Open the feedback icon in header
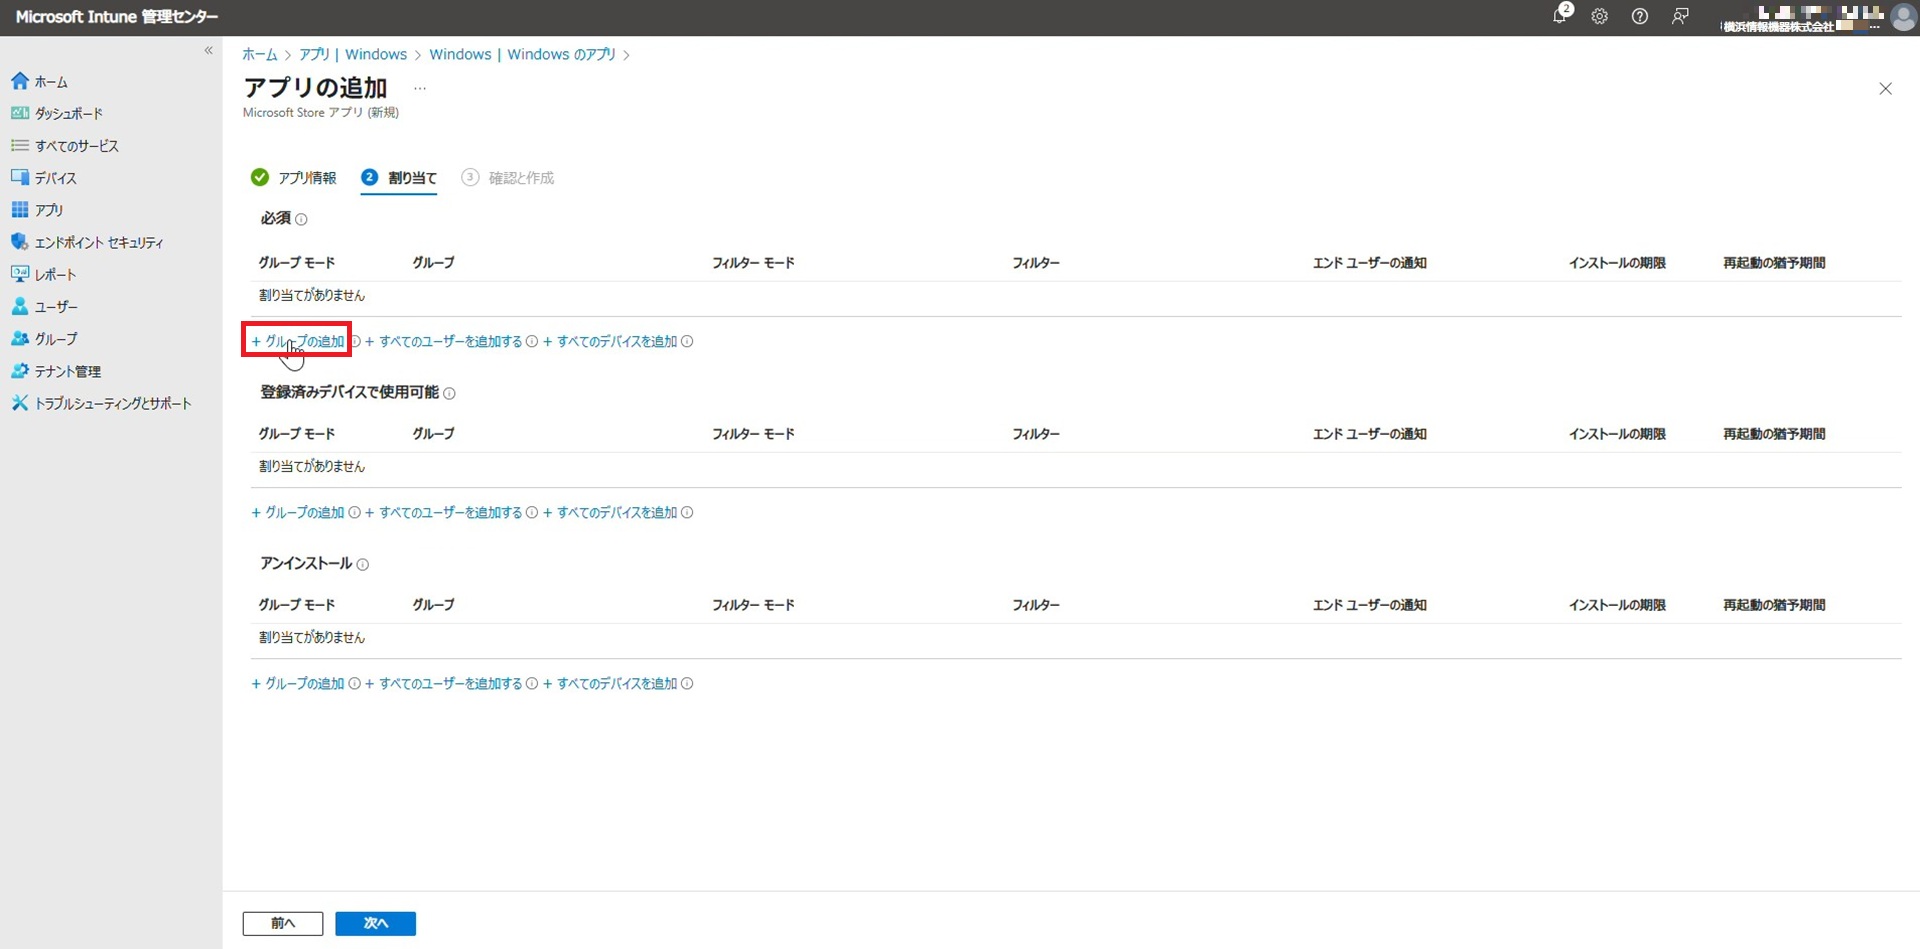The width and height of the screenshot is (1920, 949). click(x=1680, y=16)
